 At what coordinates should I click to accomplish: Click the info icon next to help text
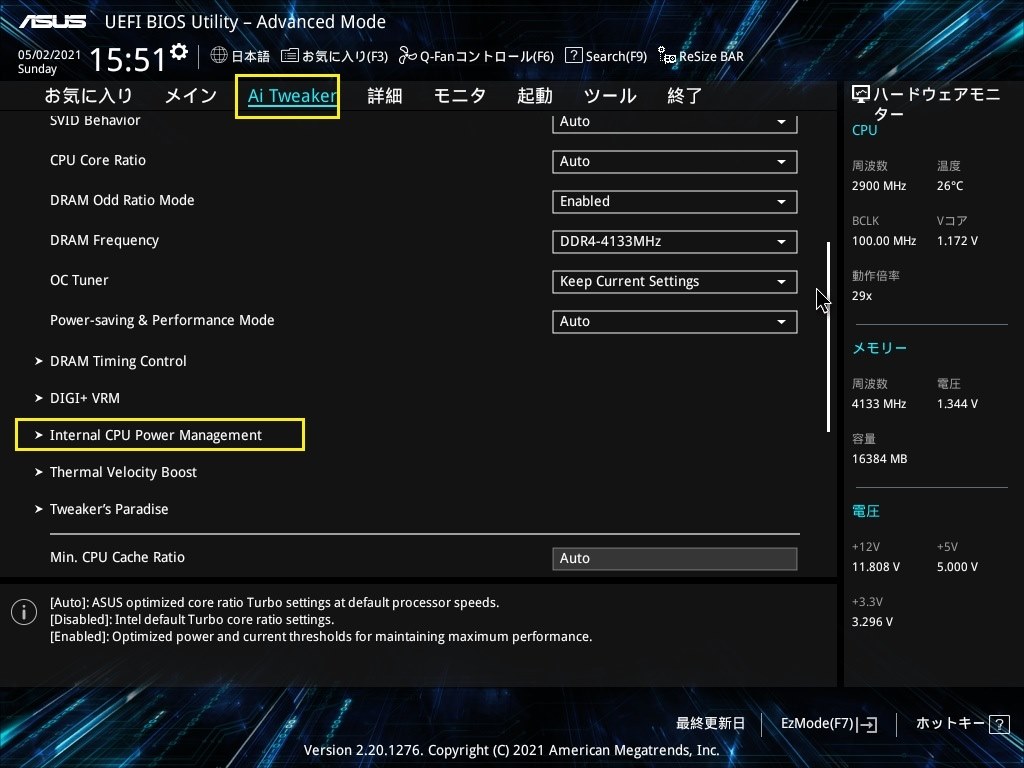(x=23, y=611)
